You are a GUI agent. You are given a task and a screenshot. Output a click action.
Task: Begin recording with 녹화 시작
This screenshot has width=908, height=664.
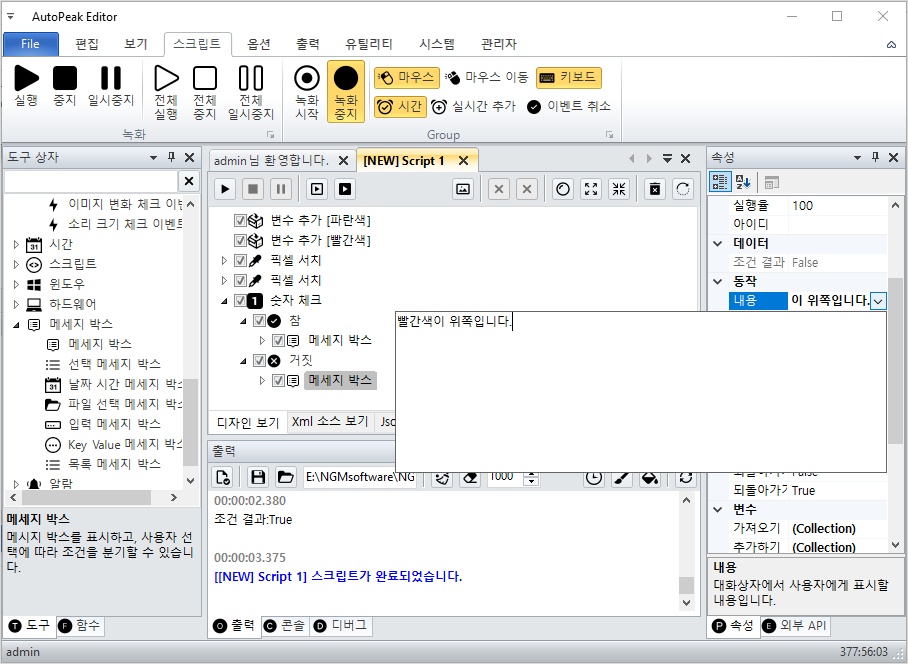tap(307, 93)
